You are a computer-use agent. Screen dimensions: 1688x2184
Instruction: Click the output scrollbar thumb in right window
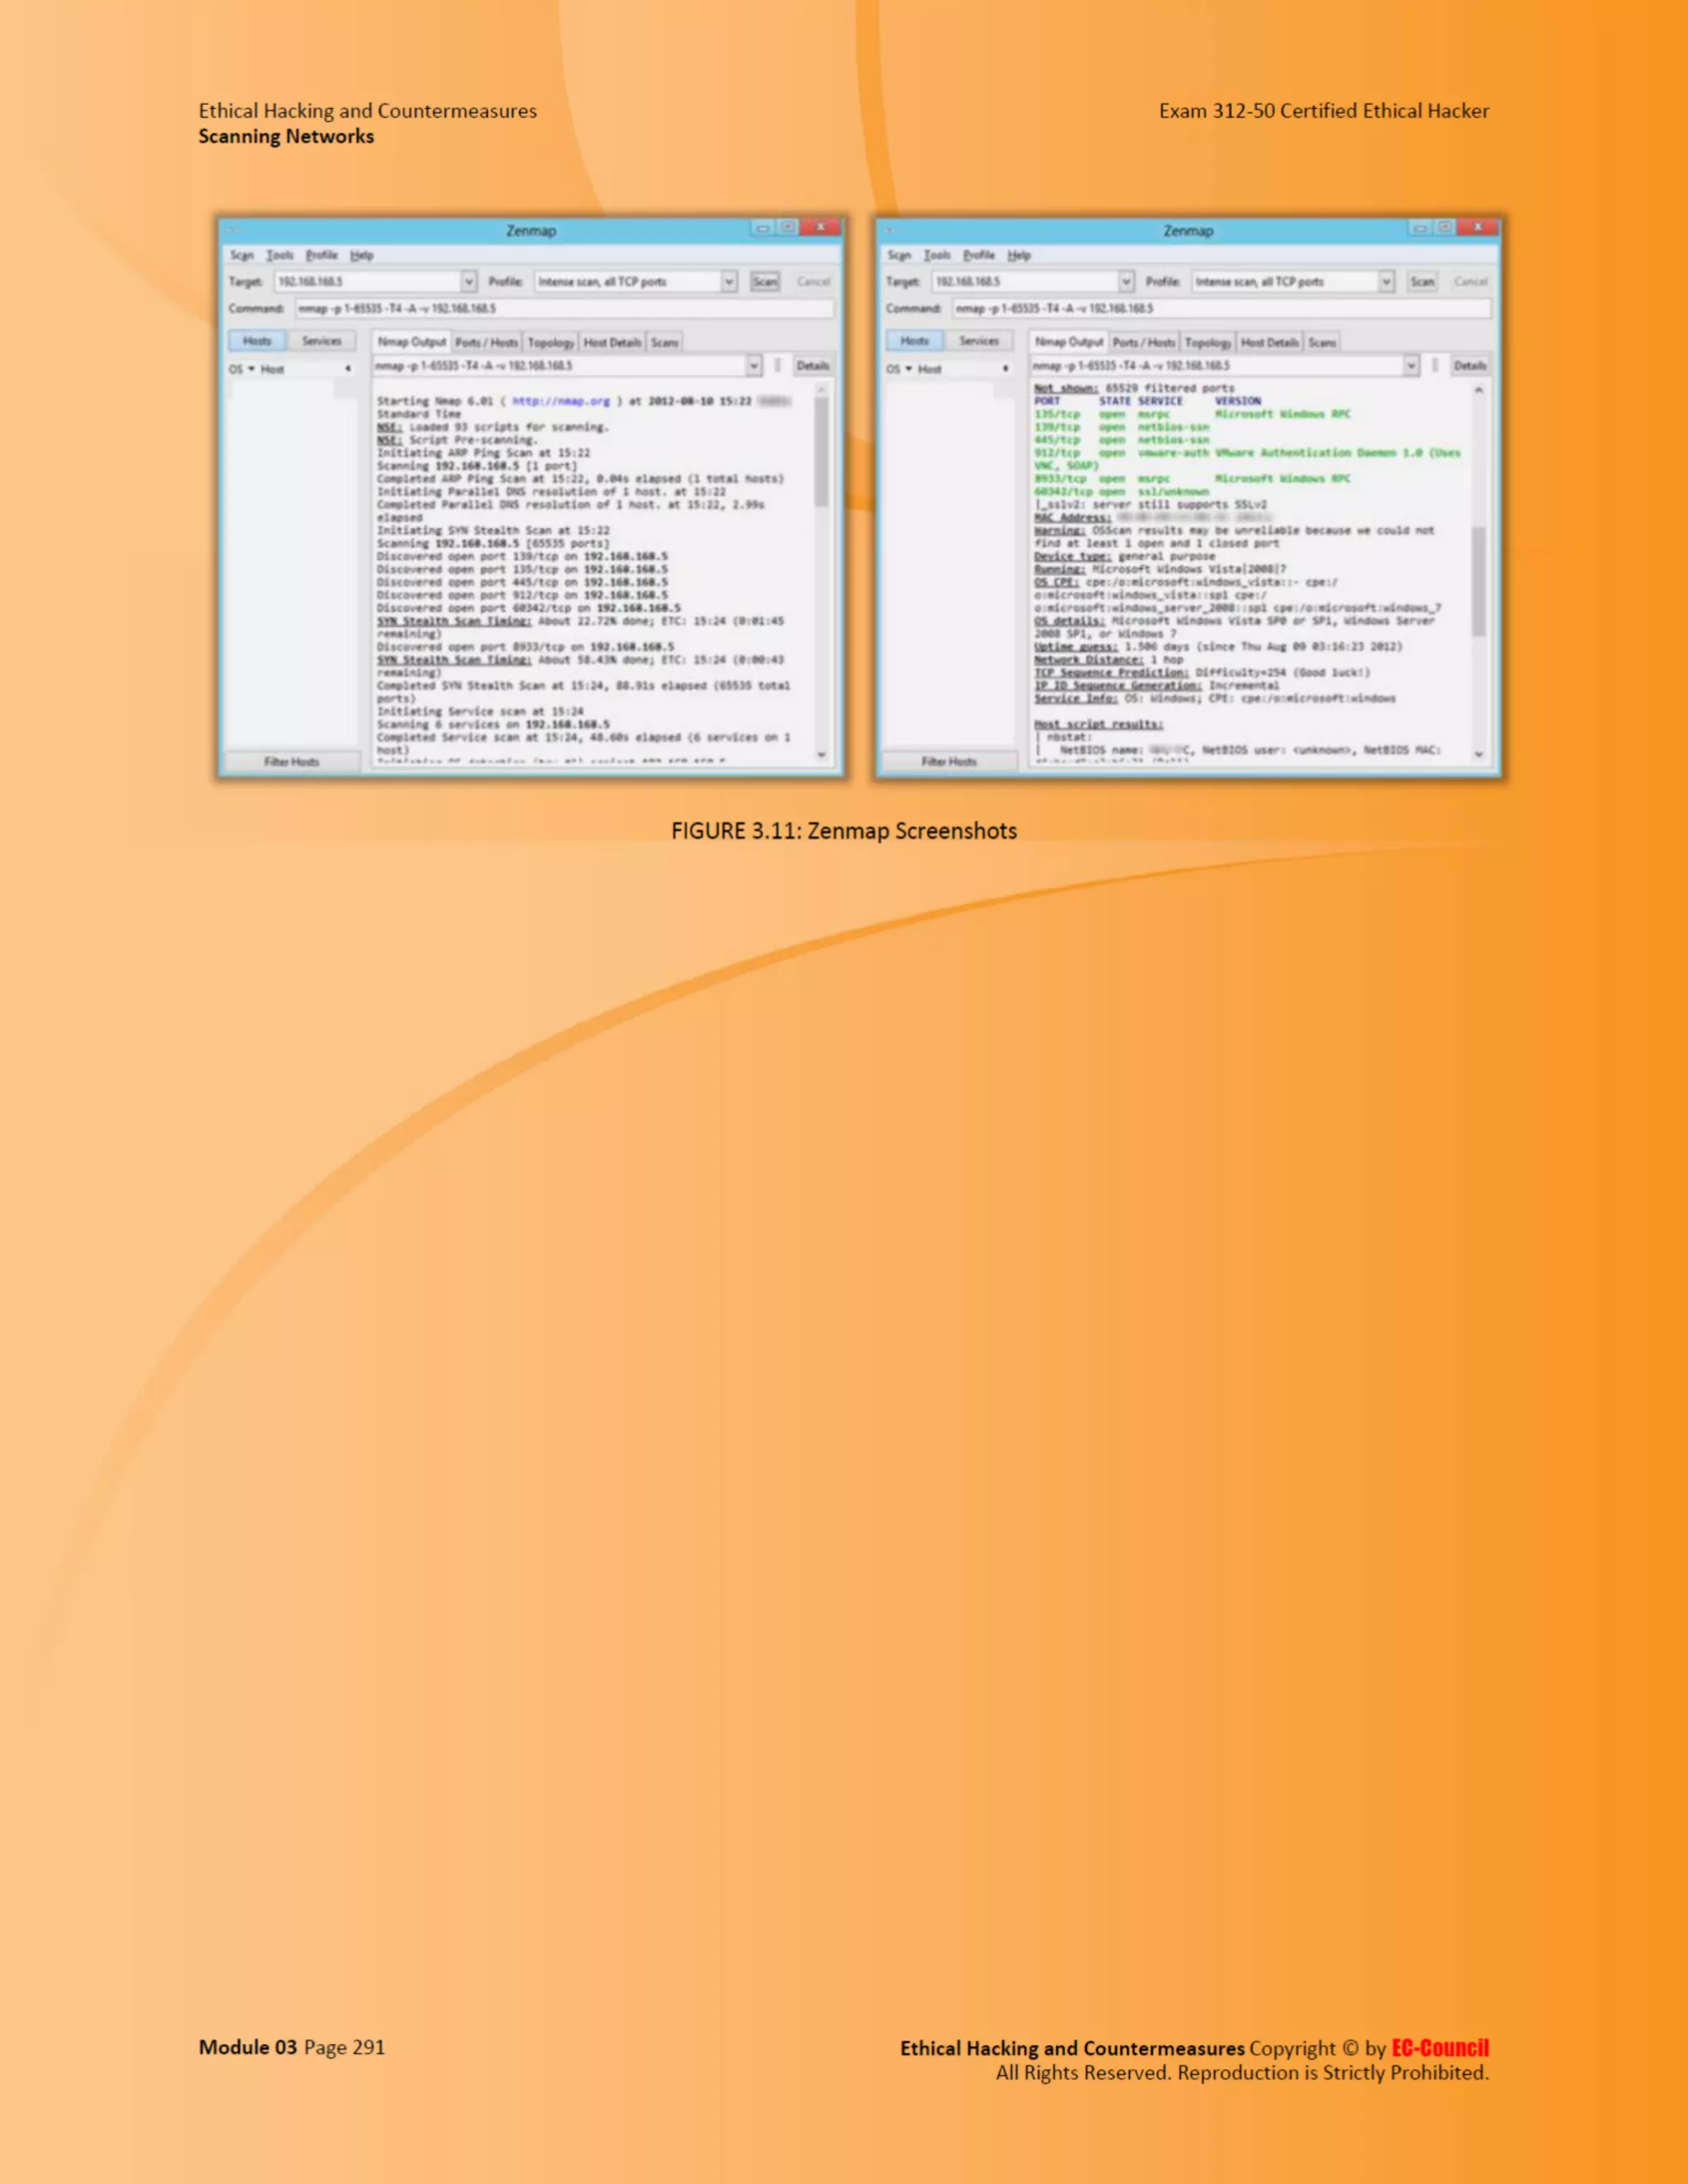(x=1478, y=582)
